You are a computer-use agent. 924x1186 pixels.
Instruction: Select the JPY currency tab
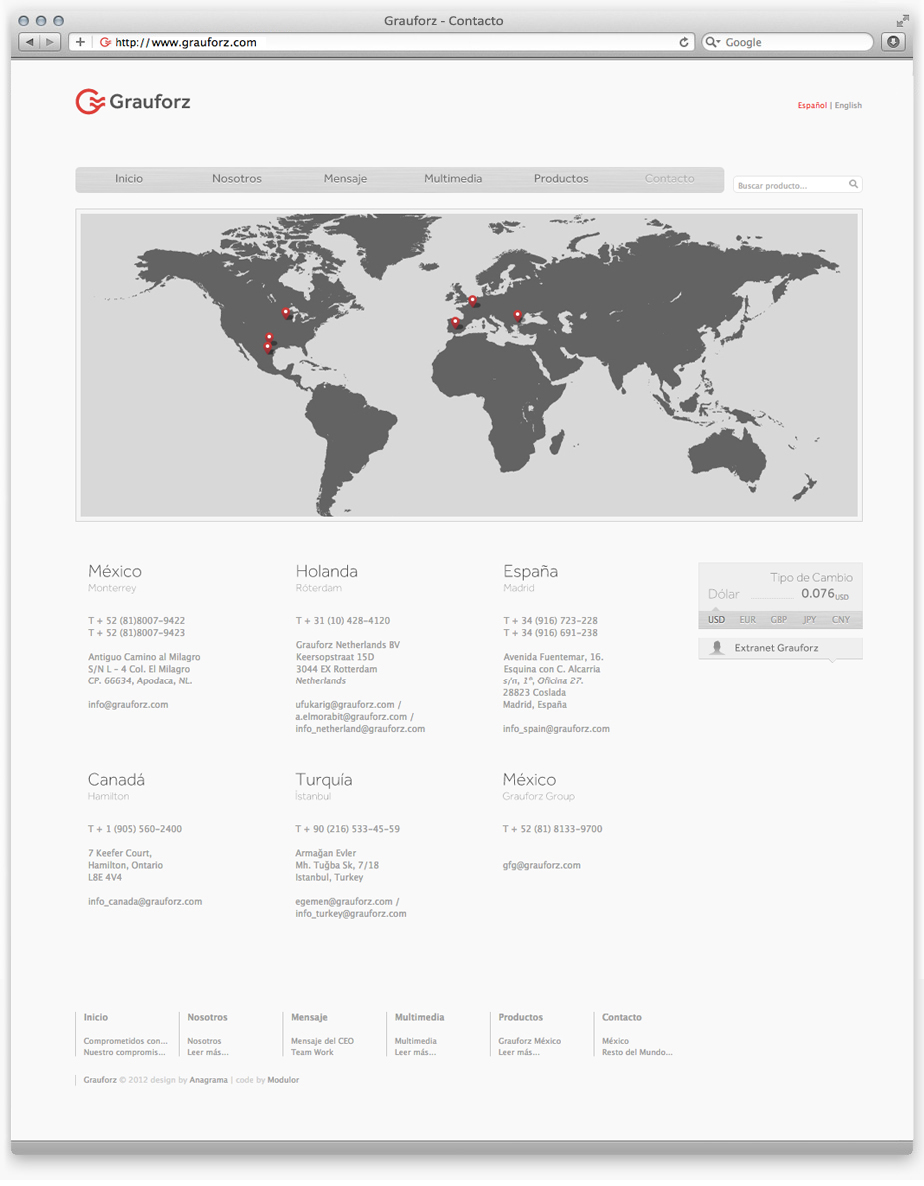[x=810, y=619]
